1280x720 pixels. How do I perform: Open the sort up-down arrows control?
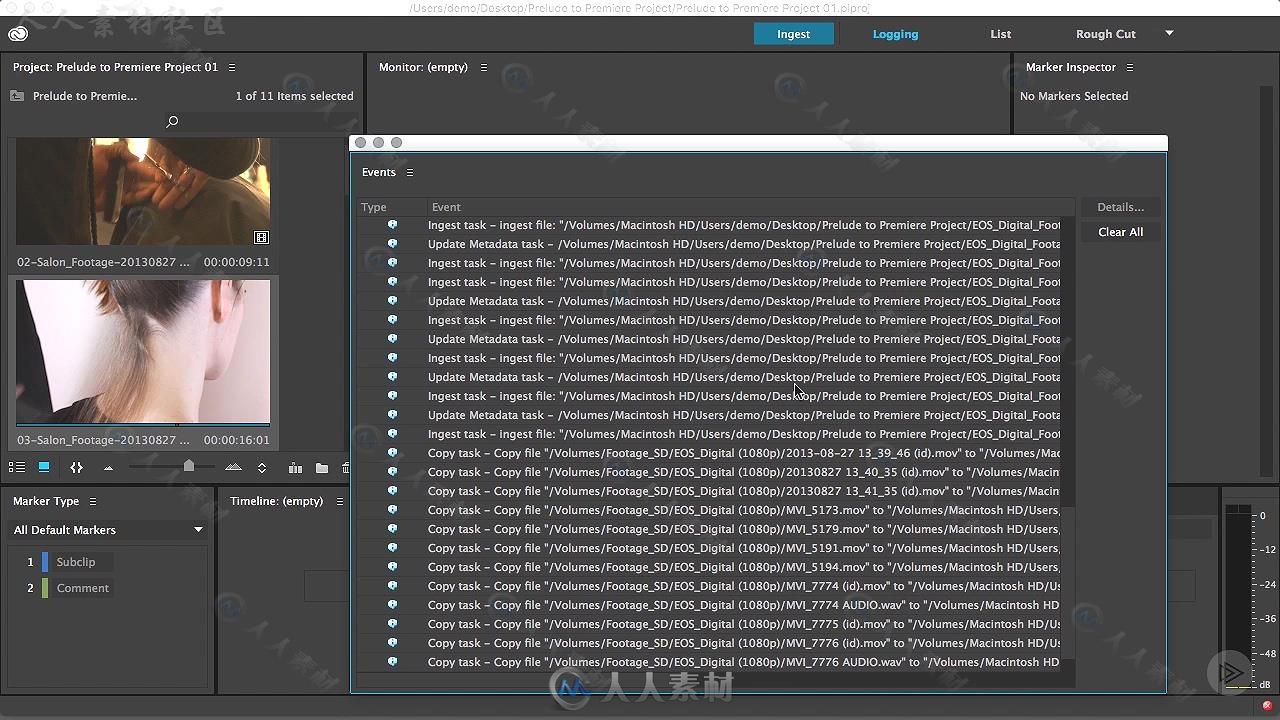point(262,467)
